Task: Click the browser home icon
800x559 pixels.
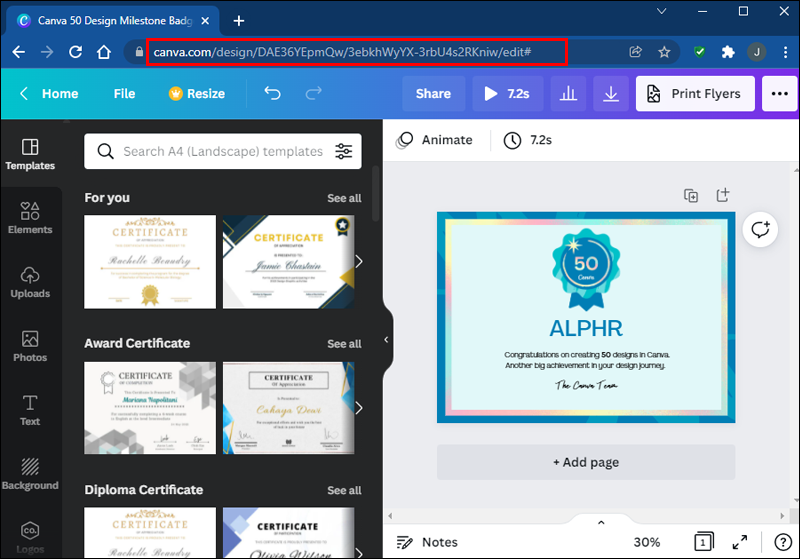Action: point(104,52)
